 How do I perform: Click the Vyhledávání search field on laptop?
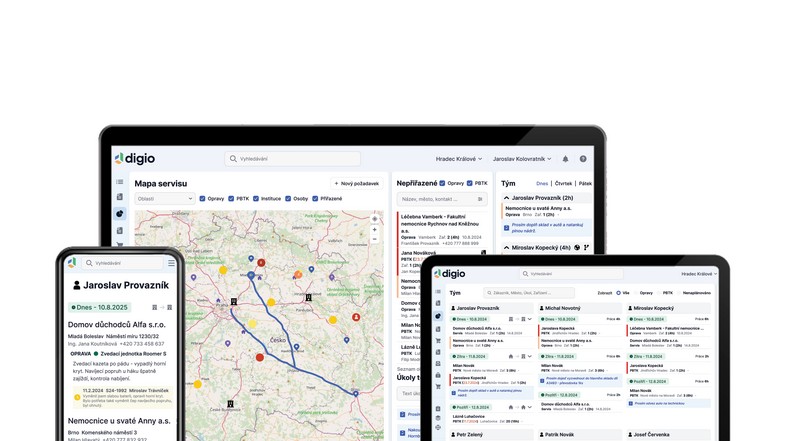292,159
